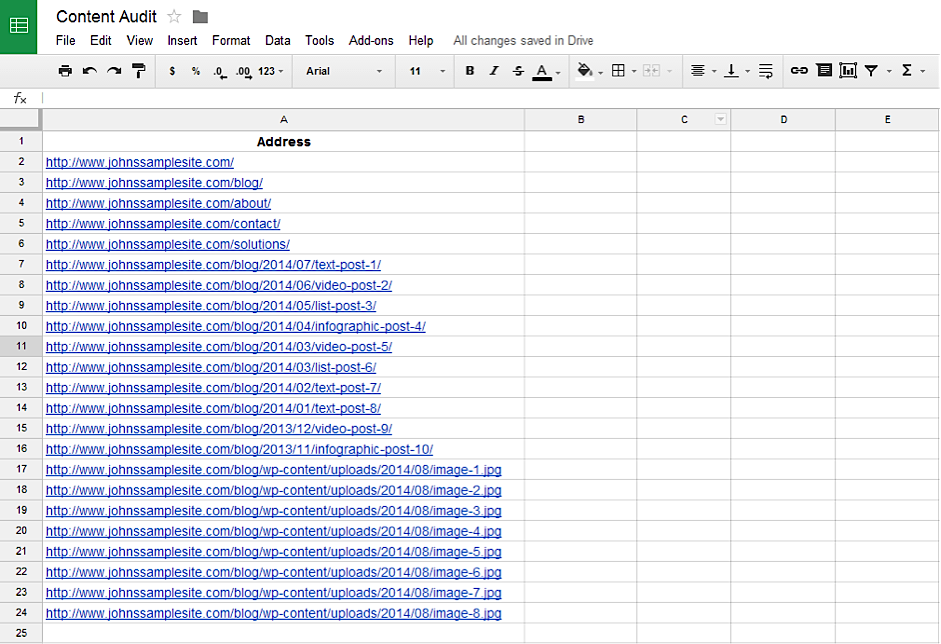
Task: Open the Data menu
Action: pos(277,41)
